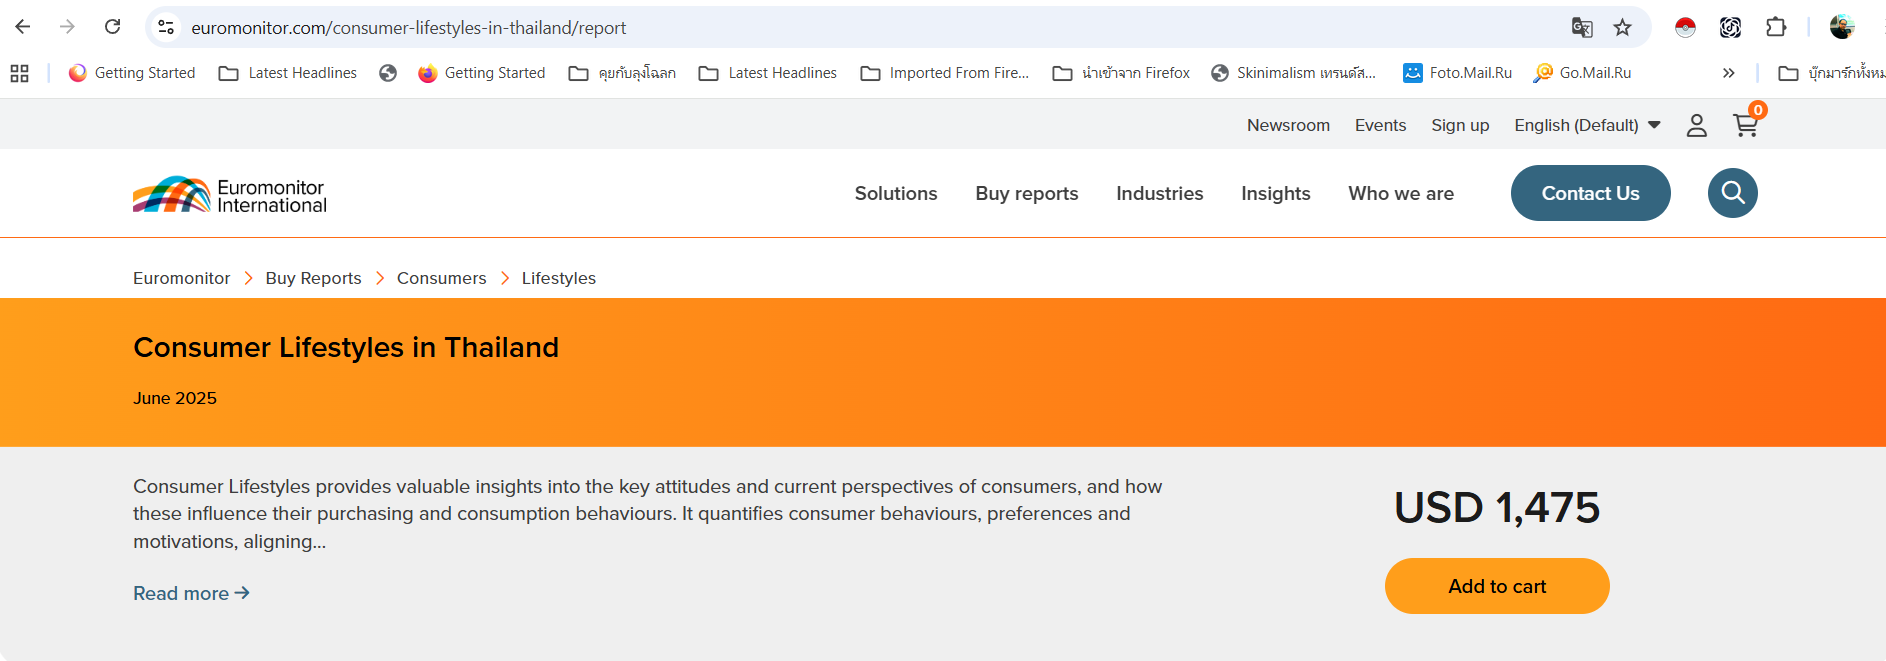This screenshot has width=1886, height=661.
Task: Show more bookmarks with the chevron
Action: [x=1728, y=73]
